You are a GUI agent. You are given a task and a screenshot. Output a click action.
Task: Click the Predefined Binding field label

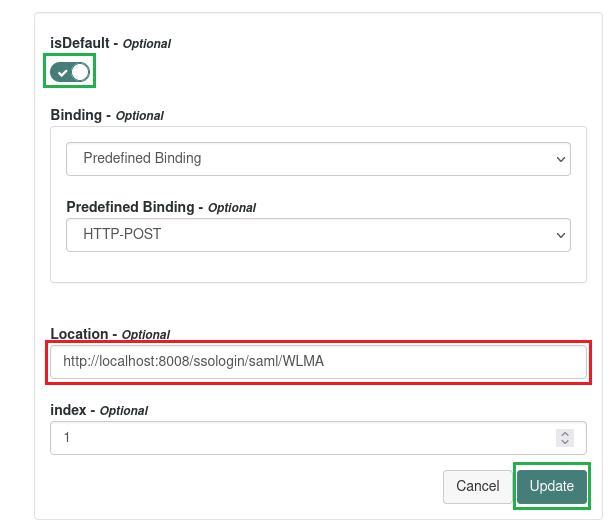coord(161,207)
